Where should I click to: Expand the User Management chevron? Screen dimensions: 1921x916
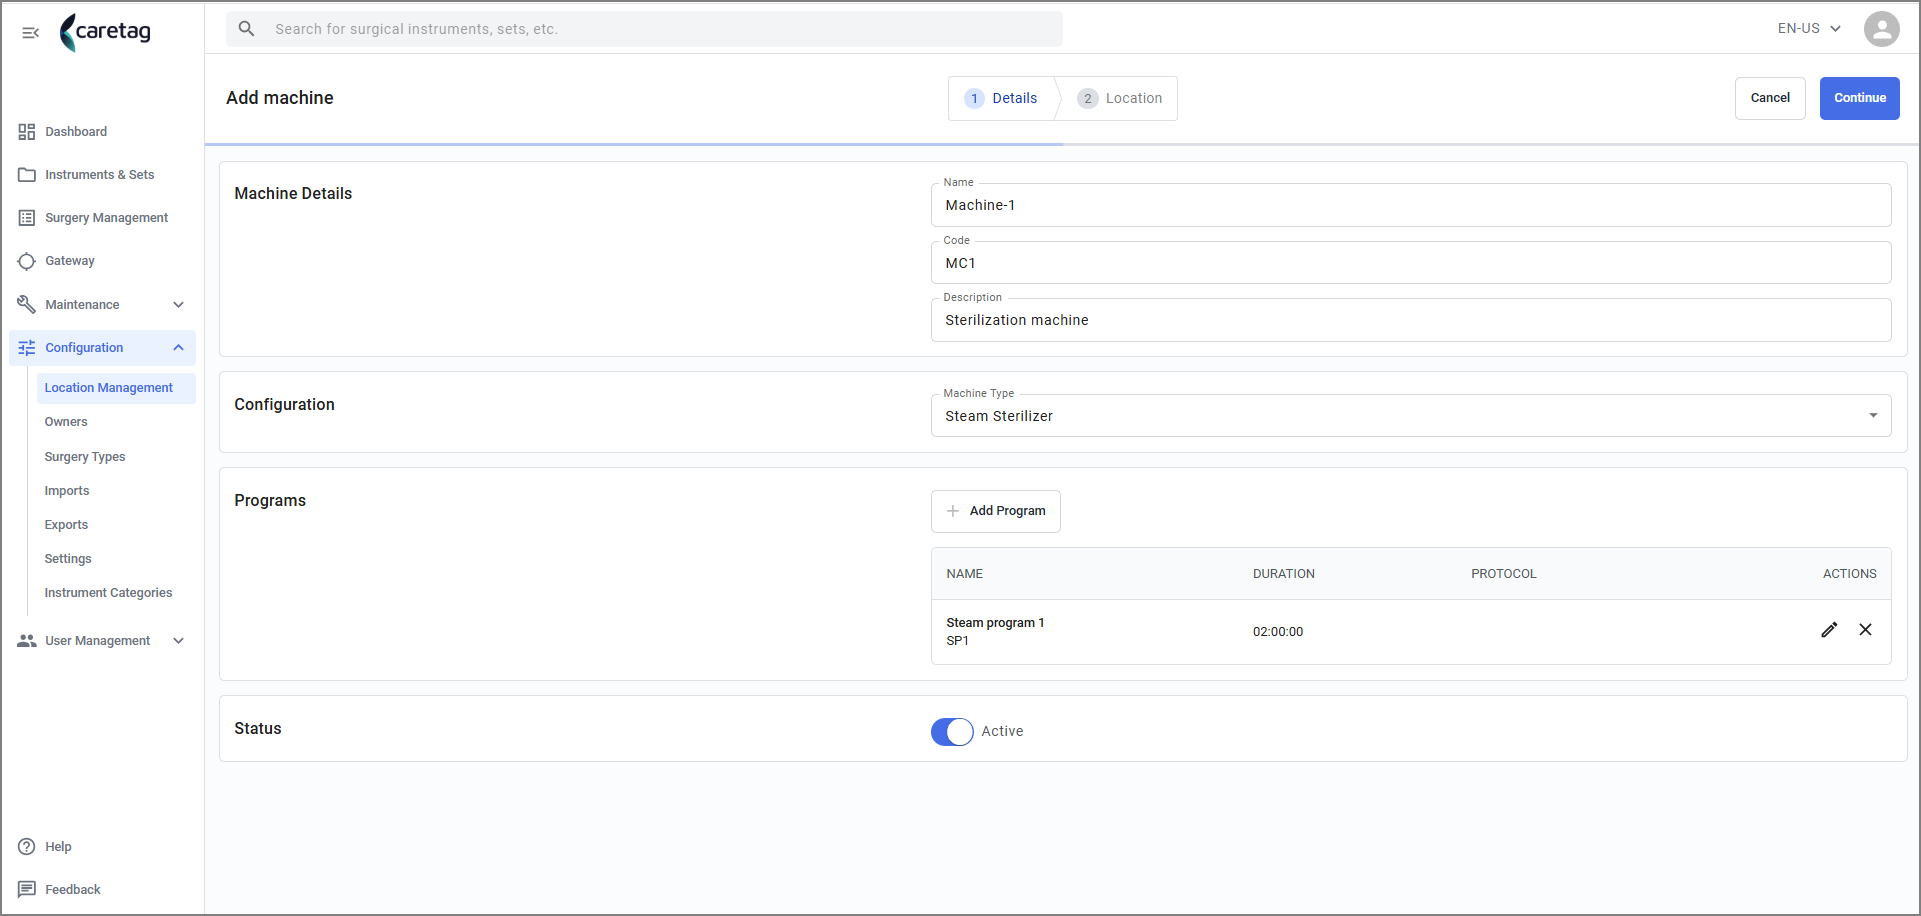[x=179, y=641]
